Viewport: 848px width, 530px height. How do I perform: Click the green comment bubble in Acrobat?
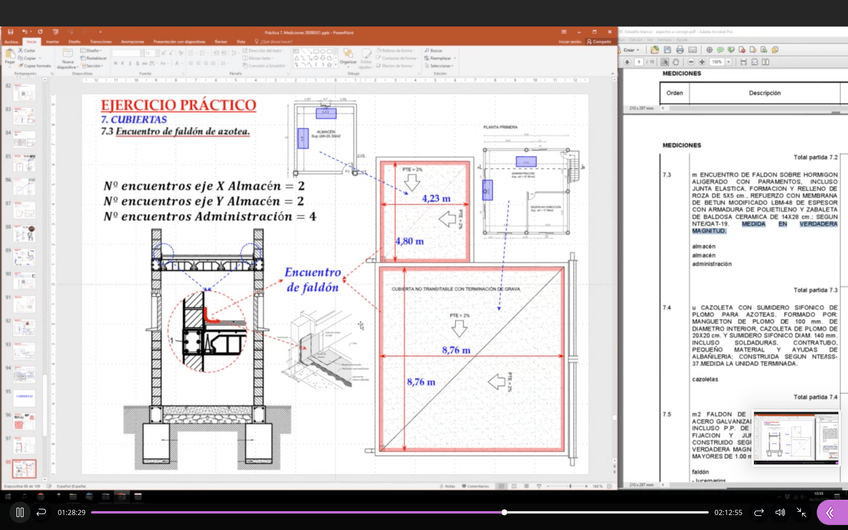pos(721,50)
